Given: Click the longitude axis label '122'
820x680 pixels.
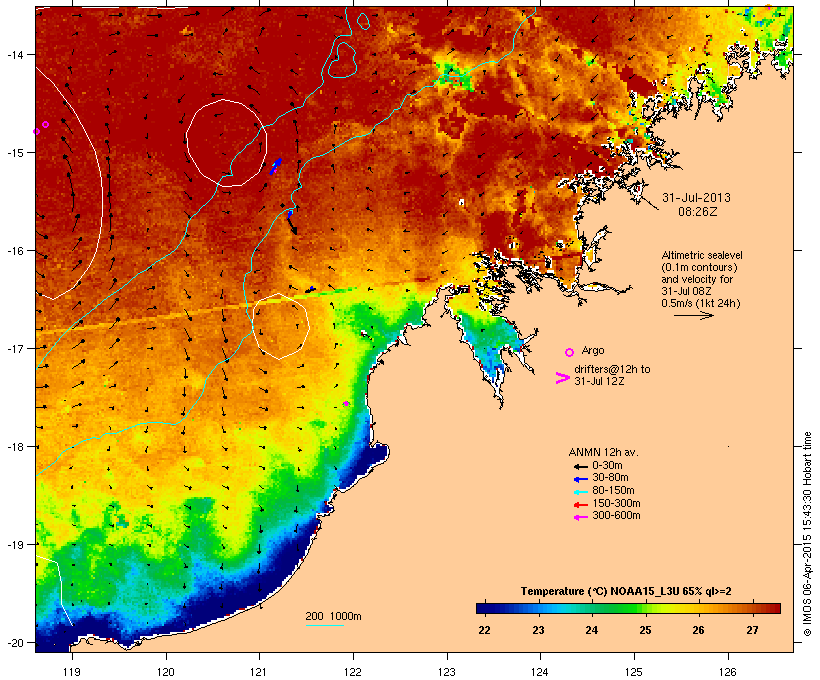Looking at the screenshot, I should 353,672.
